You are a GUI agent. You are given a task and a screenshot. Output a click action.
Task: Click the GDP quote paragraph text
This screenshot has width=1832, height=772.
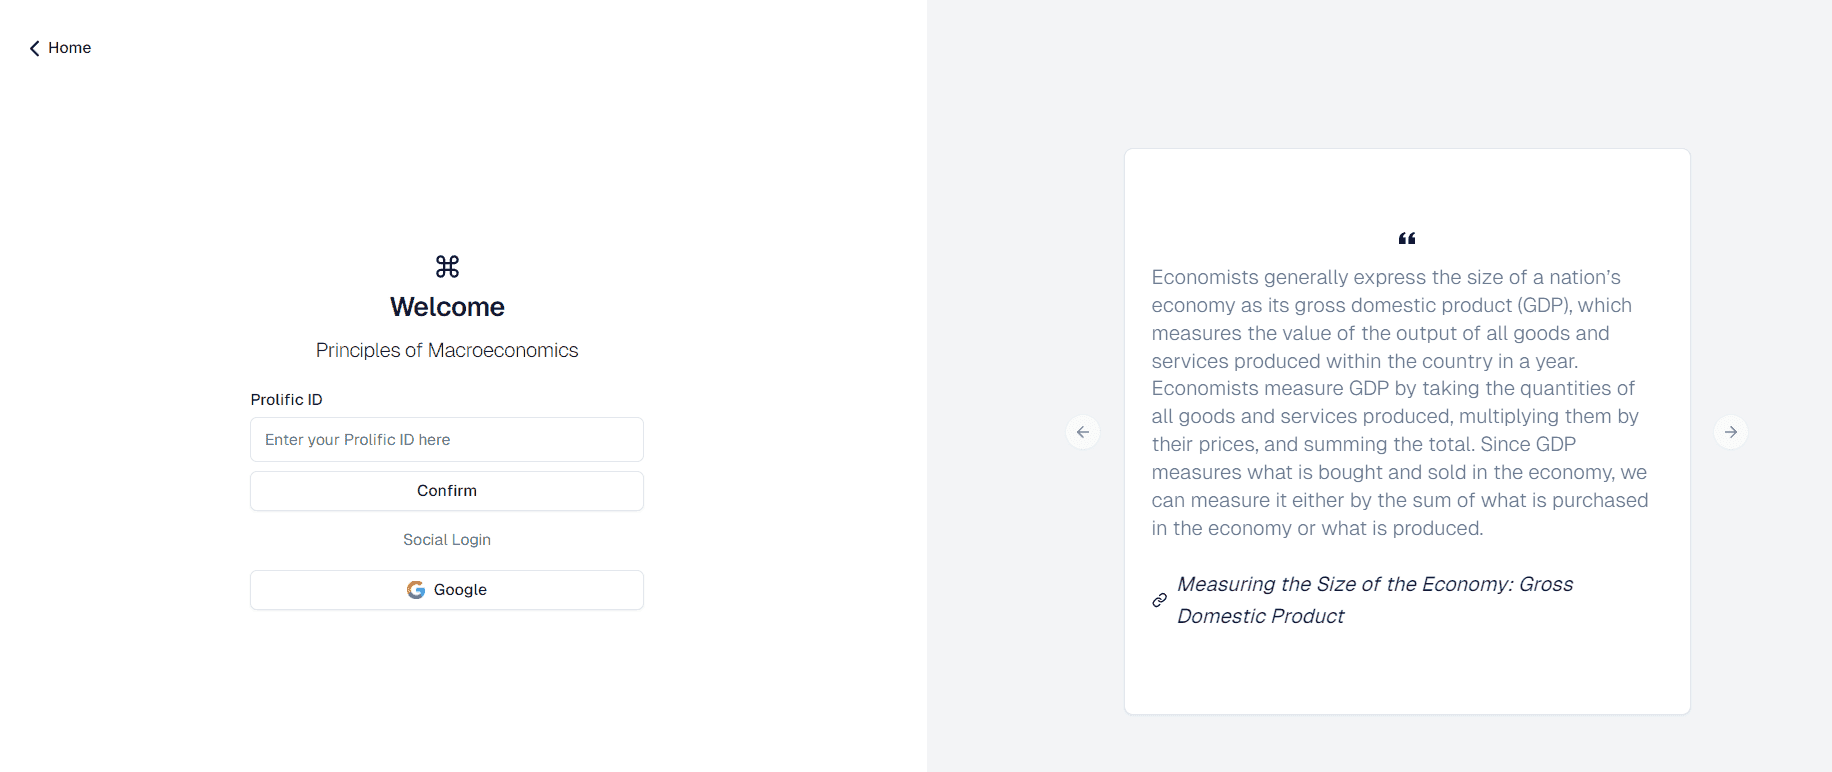tap(1400, 402)
